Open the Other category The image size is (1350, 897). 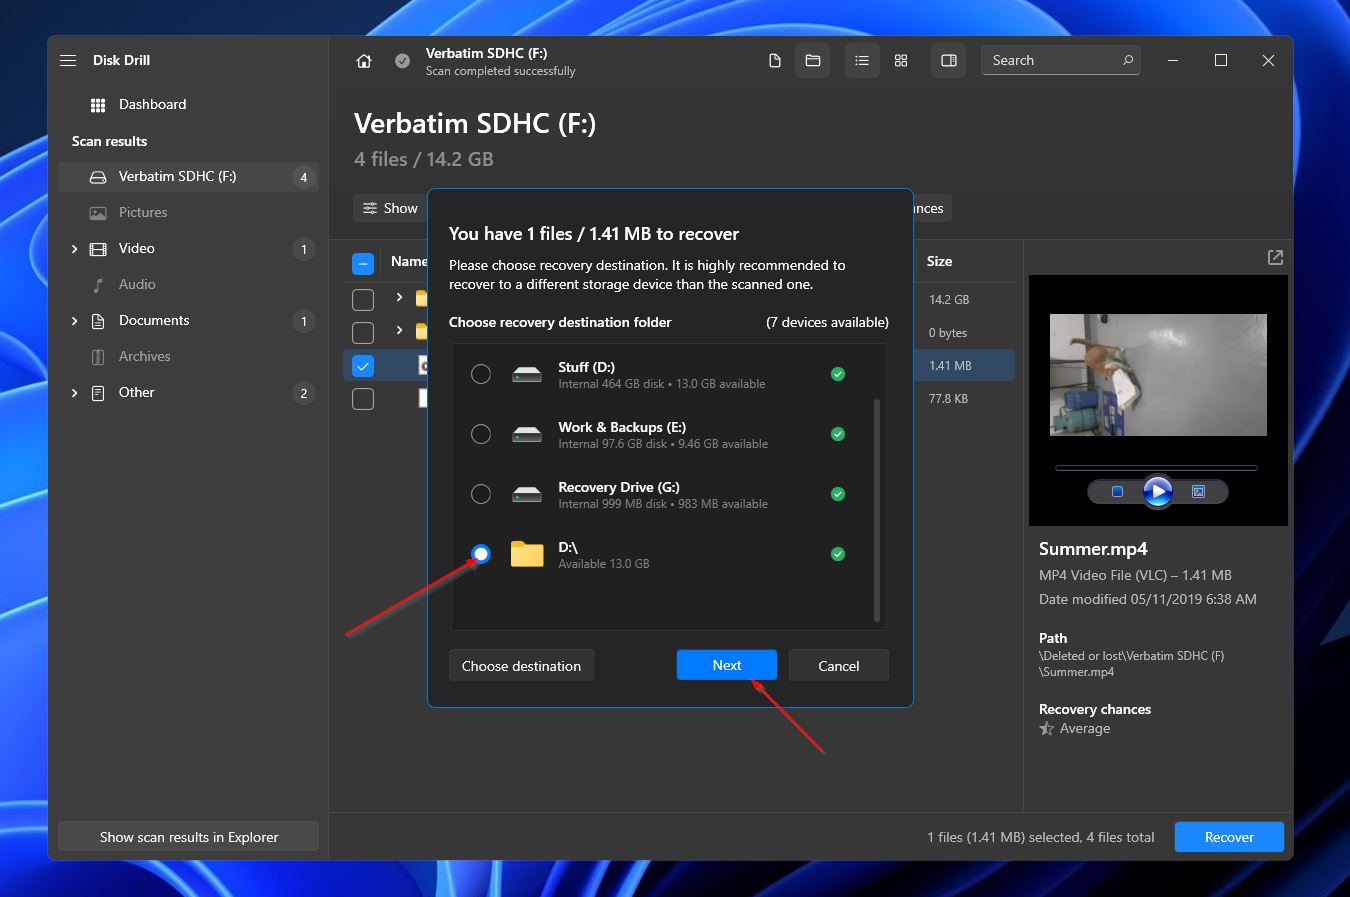[x=137, y=392]
